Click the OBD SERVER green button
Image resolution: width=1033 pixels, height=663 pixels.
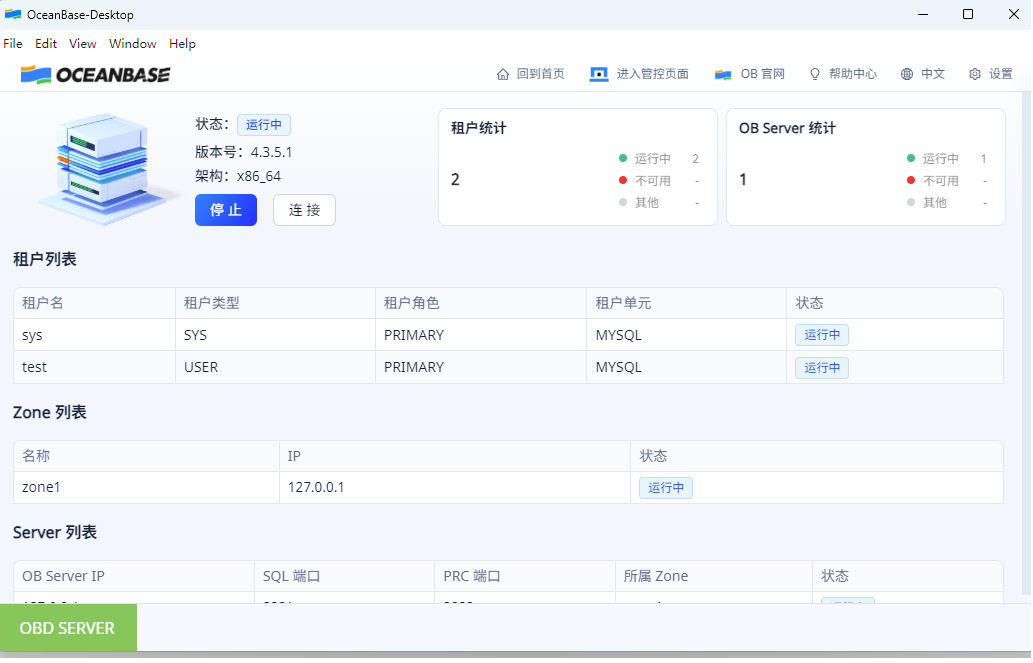point(68,627)
